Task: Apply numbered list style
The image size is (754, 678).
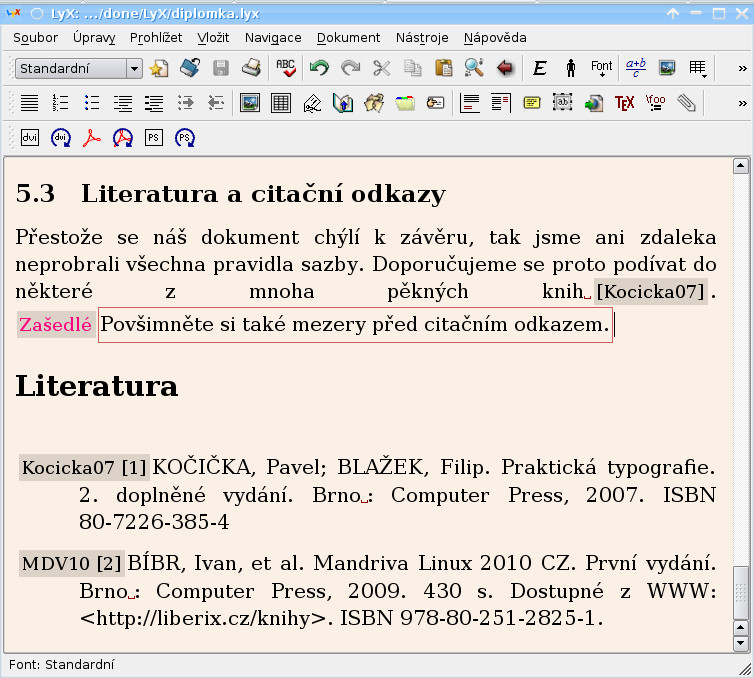Action: tap(60, 103)
